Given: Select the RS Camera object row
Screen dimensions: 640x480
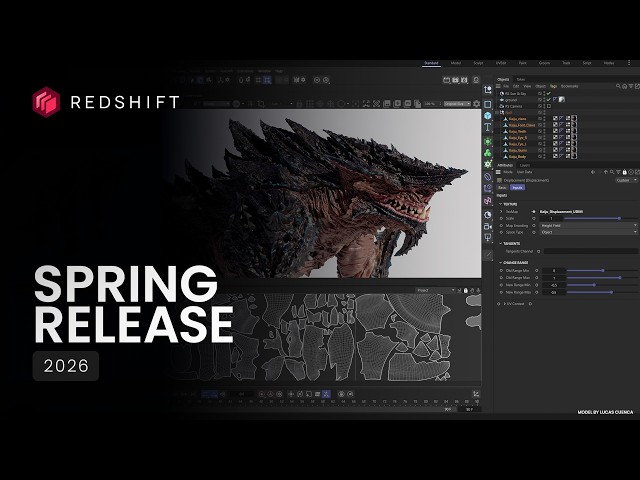Looking at the screenshot, I should (513, 106).
